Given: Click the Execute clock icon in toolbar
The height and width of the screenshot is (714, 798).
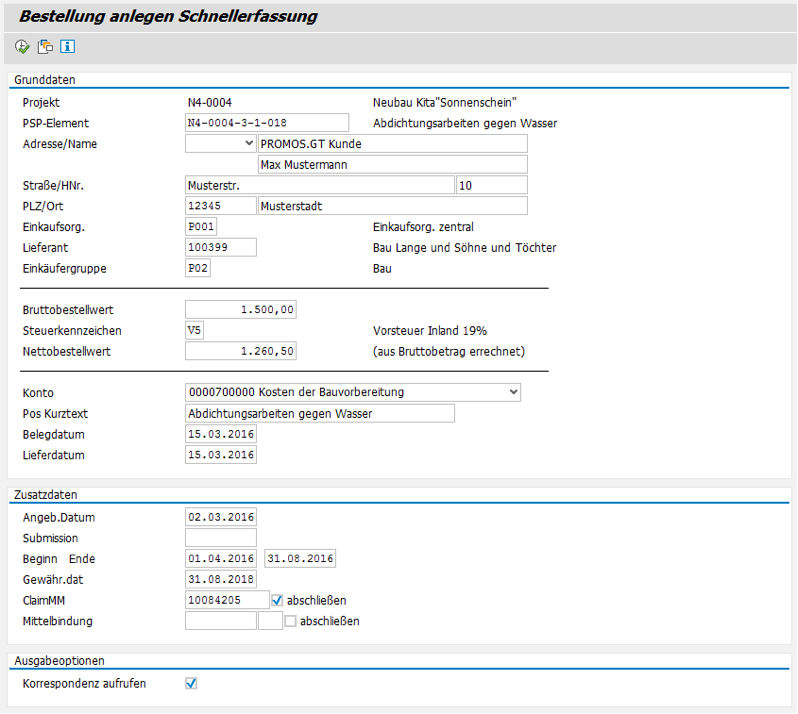Looking at the screenshot, I should [23, 46].
